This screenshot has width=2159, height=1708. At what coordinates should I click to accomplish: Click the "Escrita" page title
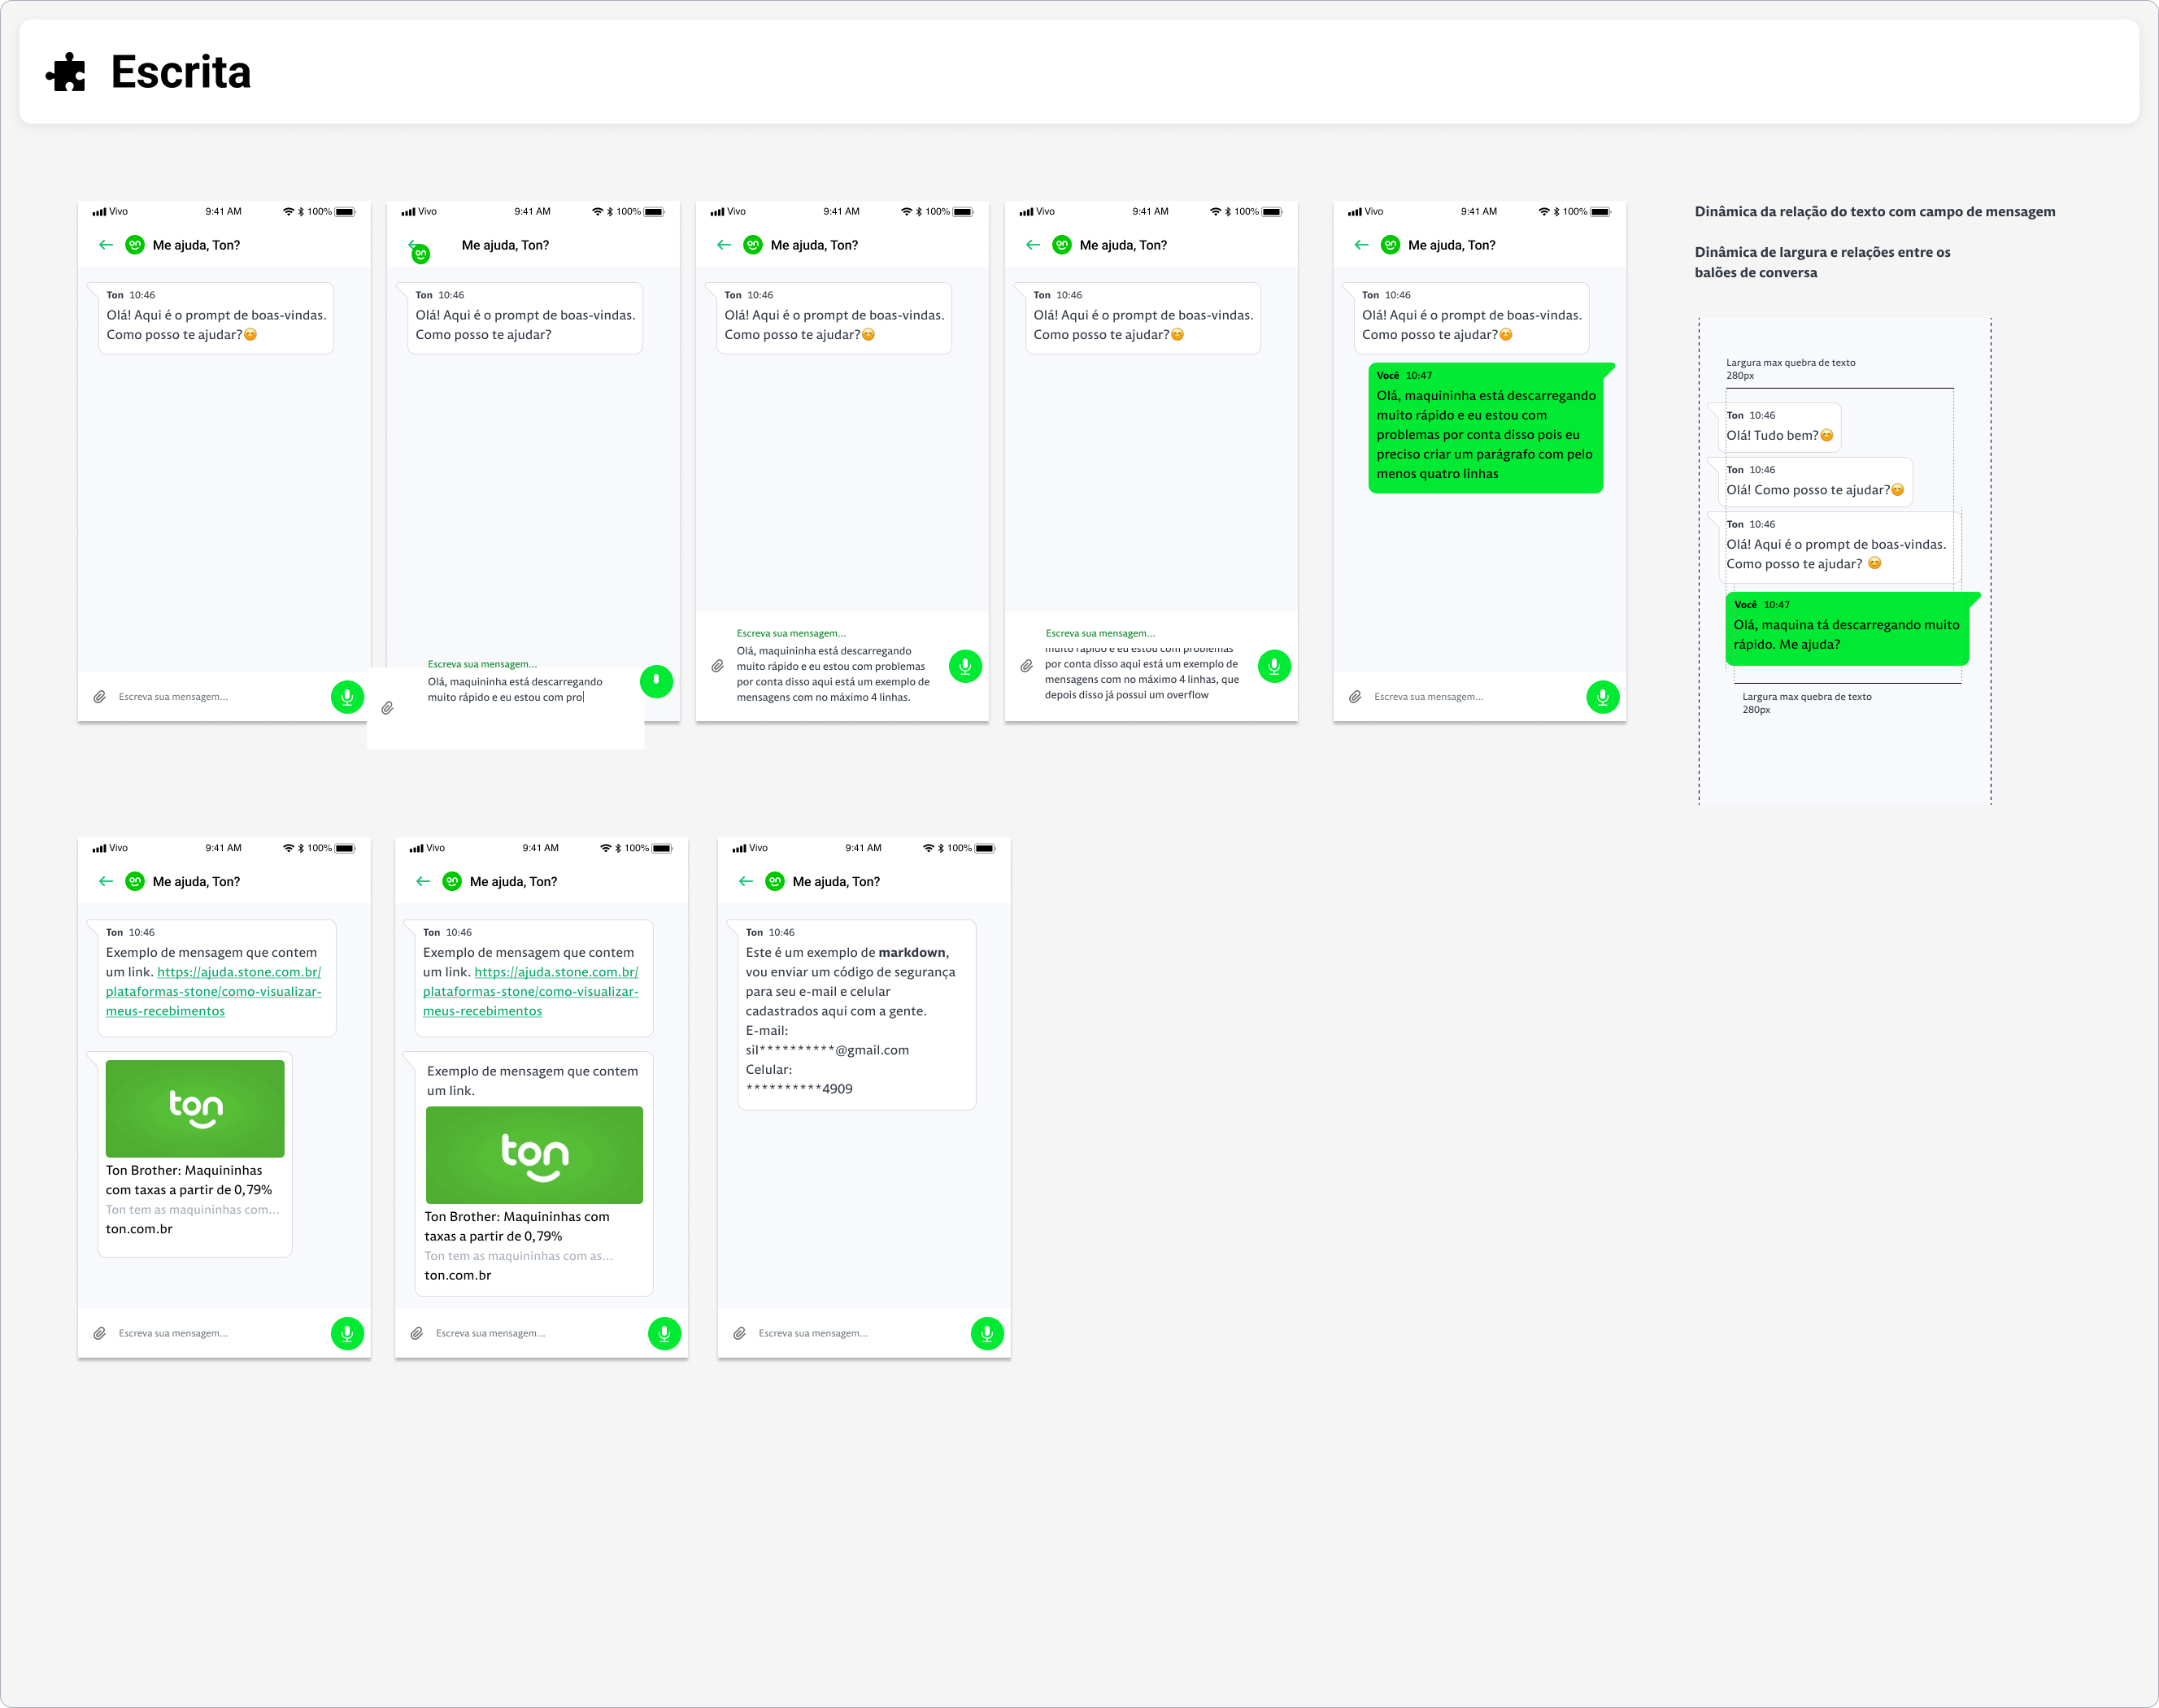tap(181, 72)
